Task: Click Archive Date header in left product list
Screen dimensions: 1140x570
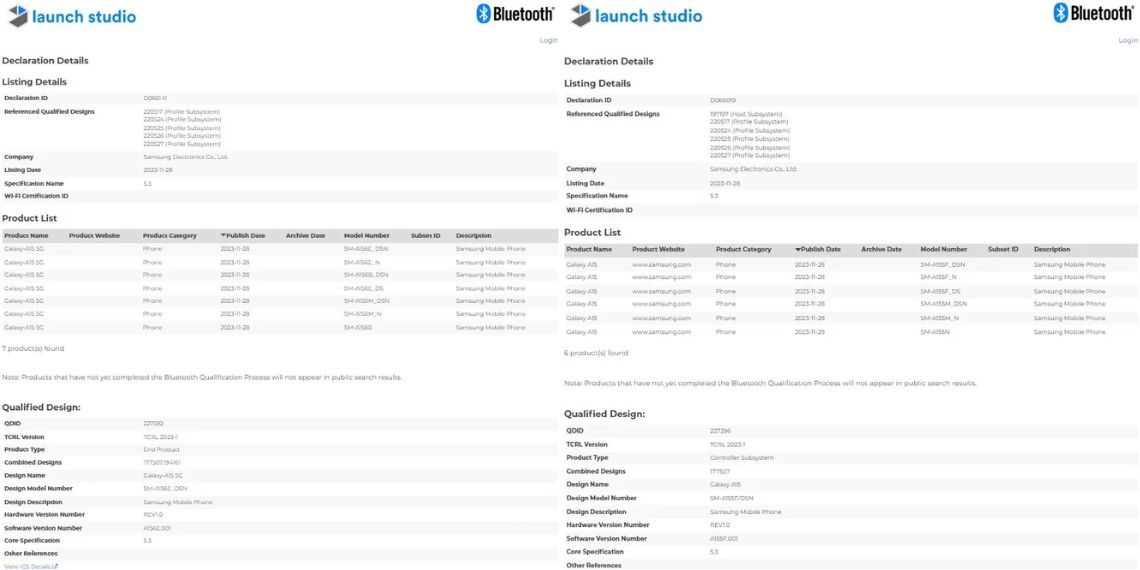Action: 305,236
